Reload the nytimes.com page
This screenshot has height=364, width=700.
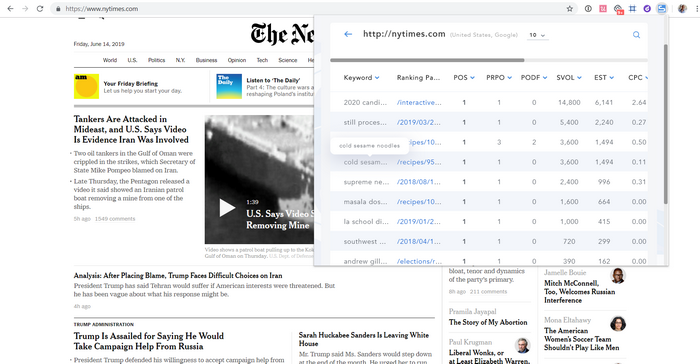[x=40, y=8]
